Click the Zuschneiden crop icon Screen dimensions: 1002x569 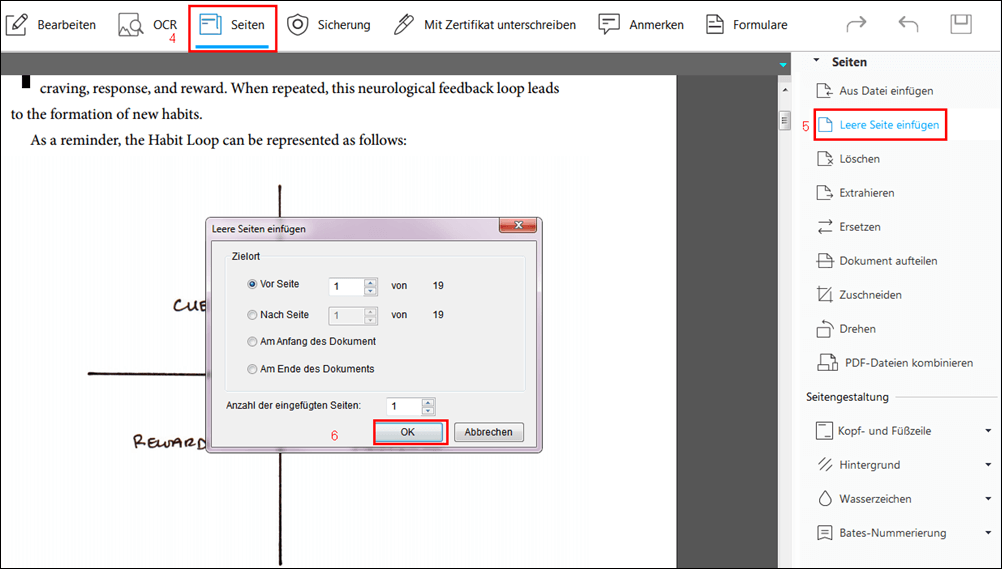point(825,295)
